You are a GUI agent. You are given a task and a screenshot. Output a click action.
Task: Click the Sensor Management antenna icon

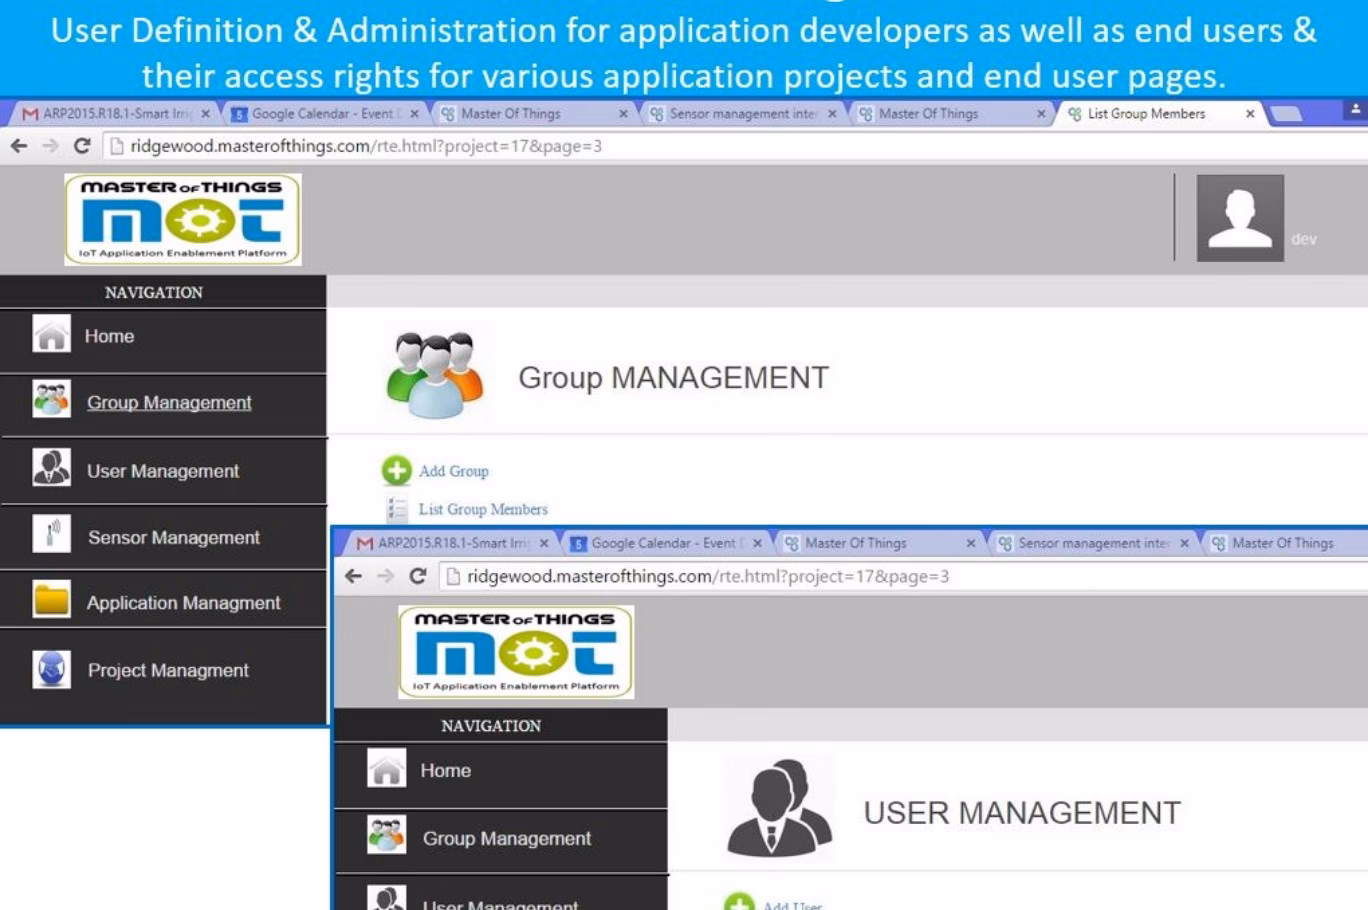[x=51, y=535]
